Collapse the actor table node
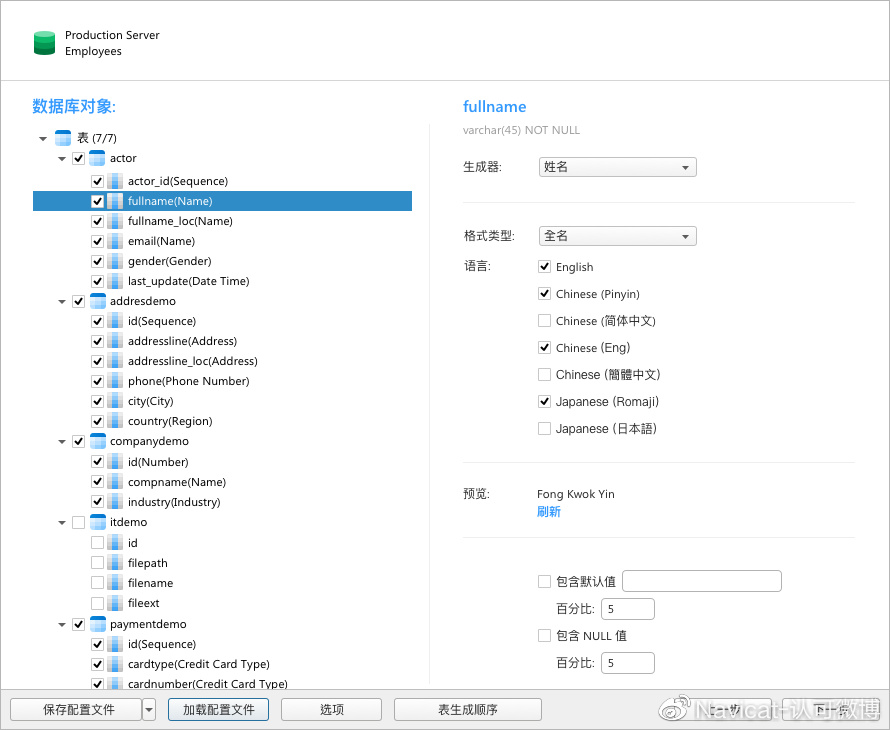This screenshot has width=890, height=730. 62,159
